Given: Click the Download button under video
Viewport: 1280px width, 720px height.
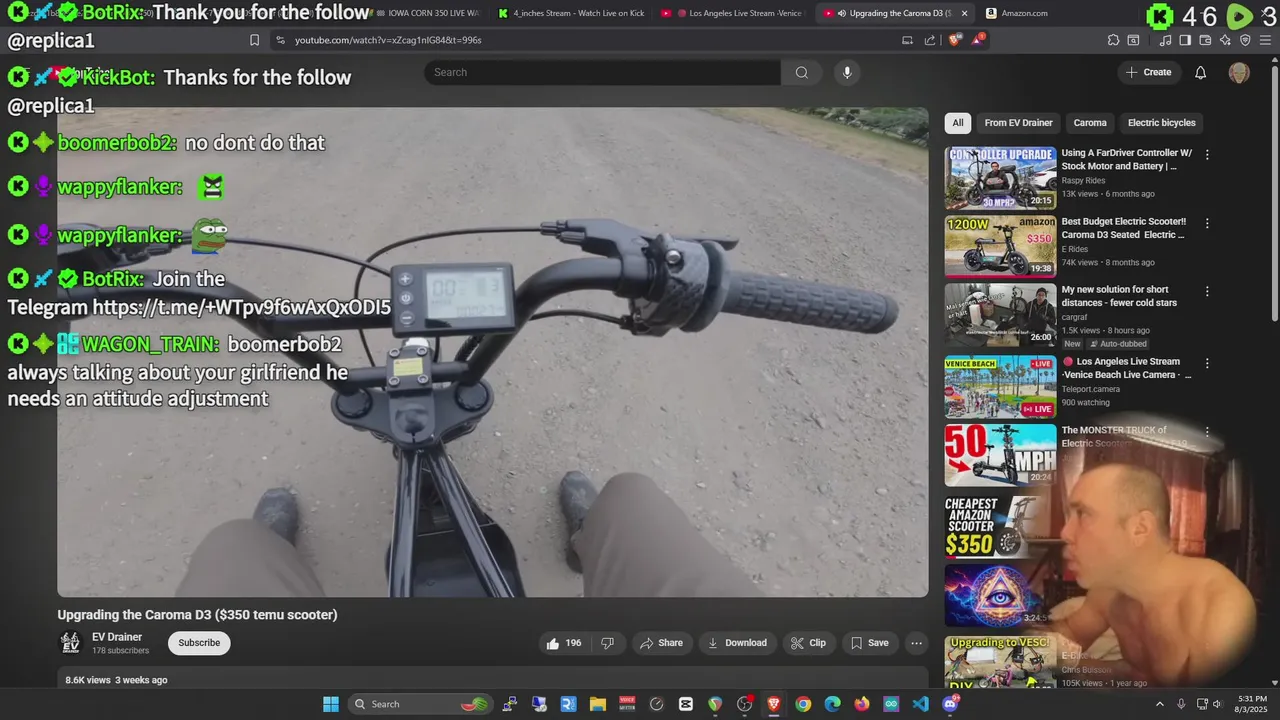Looking at the screenshot, I should tap(737, 643).
